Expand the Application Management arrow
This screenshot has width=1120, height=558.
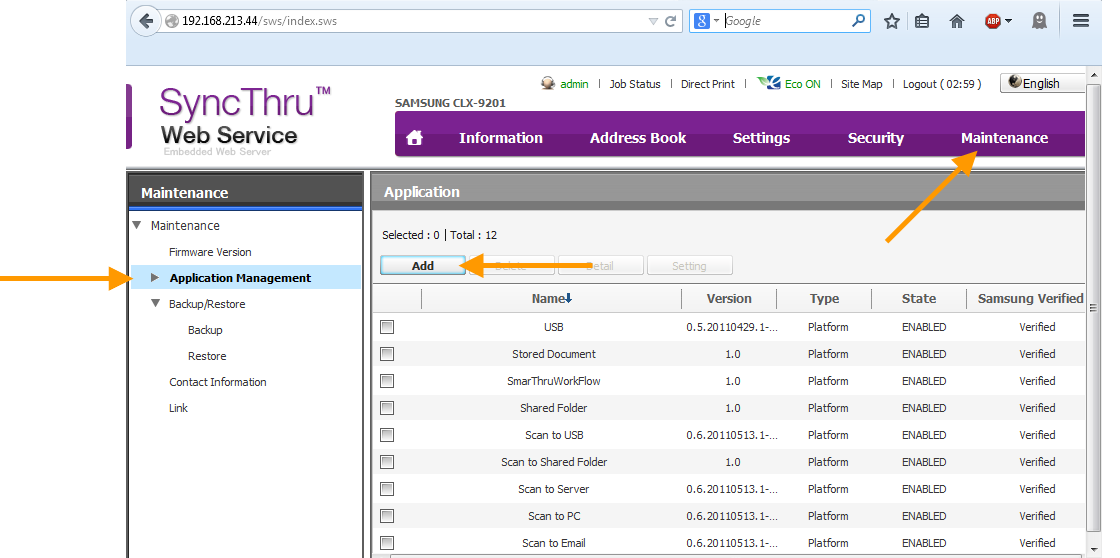click(155, 277)
